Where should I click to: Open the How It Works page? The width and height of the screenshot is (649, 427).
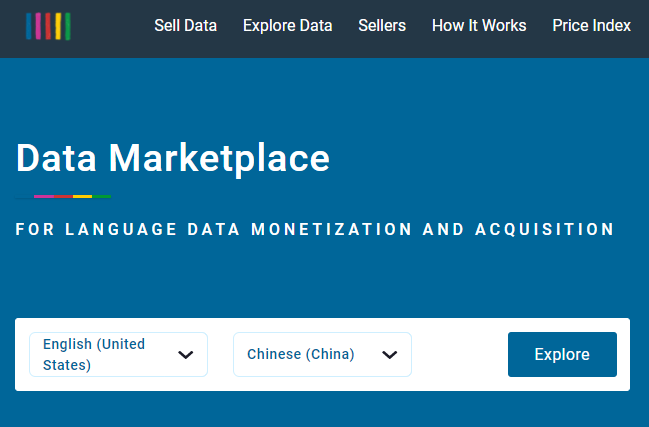479,26
